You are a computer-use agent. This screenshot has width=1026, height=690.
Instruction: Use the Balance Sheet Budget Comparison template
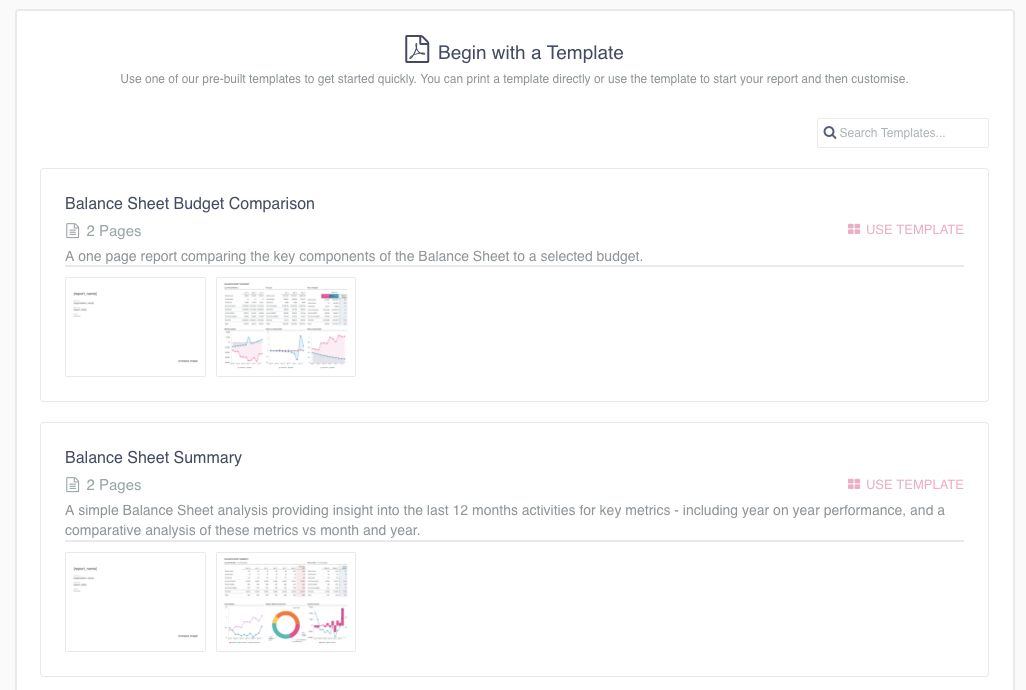coord(906,230)
